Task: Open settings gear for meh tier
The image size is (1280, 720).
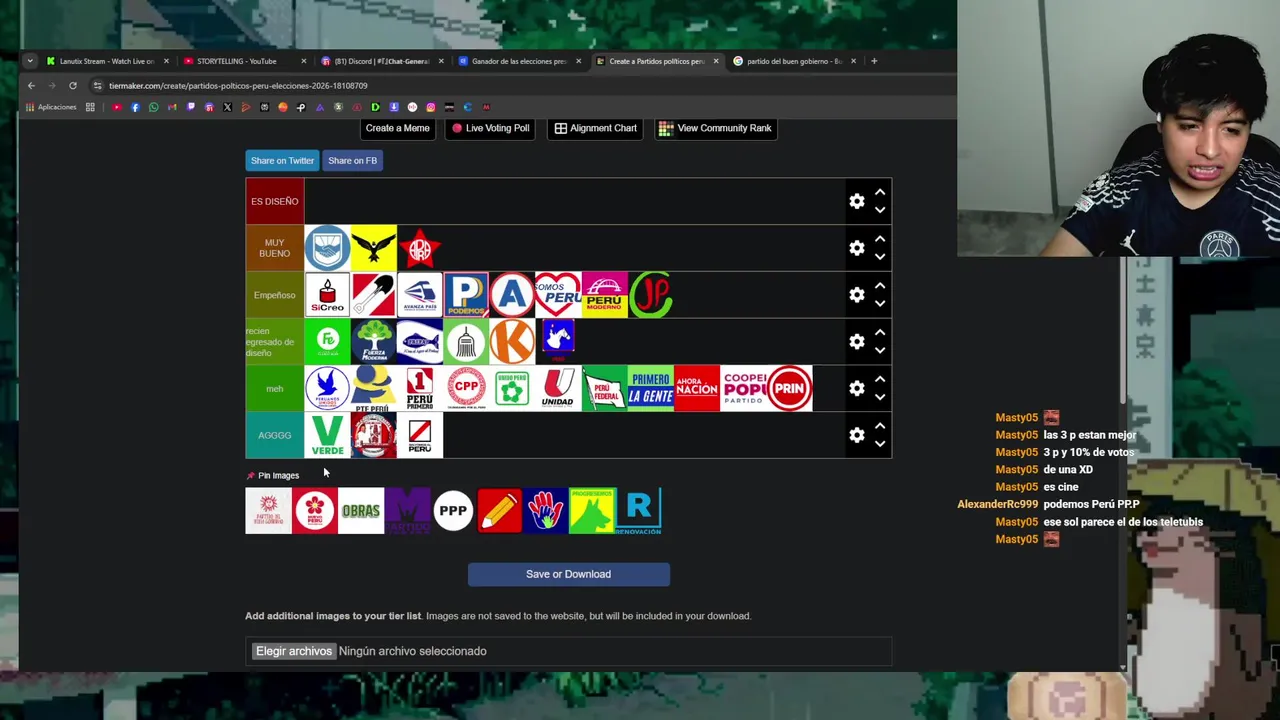Action: pyautogui.click(x=857, y=388)
